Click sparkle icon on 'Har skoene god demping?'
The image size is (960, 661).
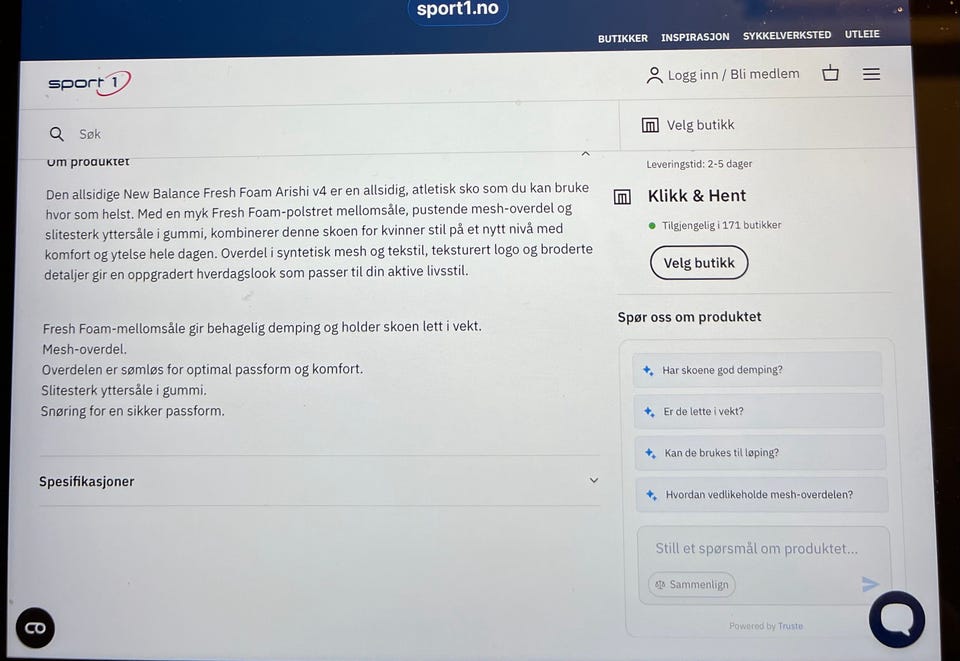click(x=648, y=370)
